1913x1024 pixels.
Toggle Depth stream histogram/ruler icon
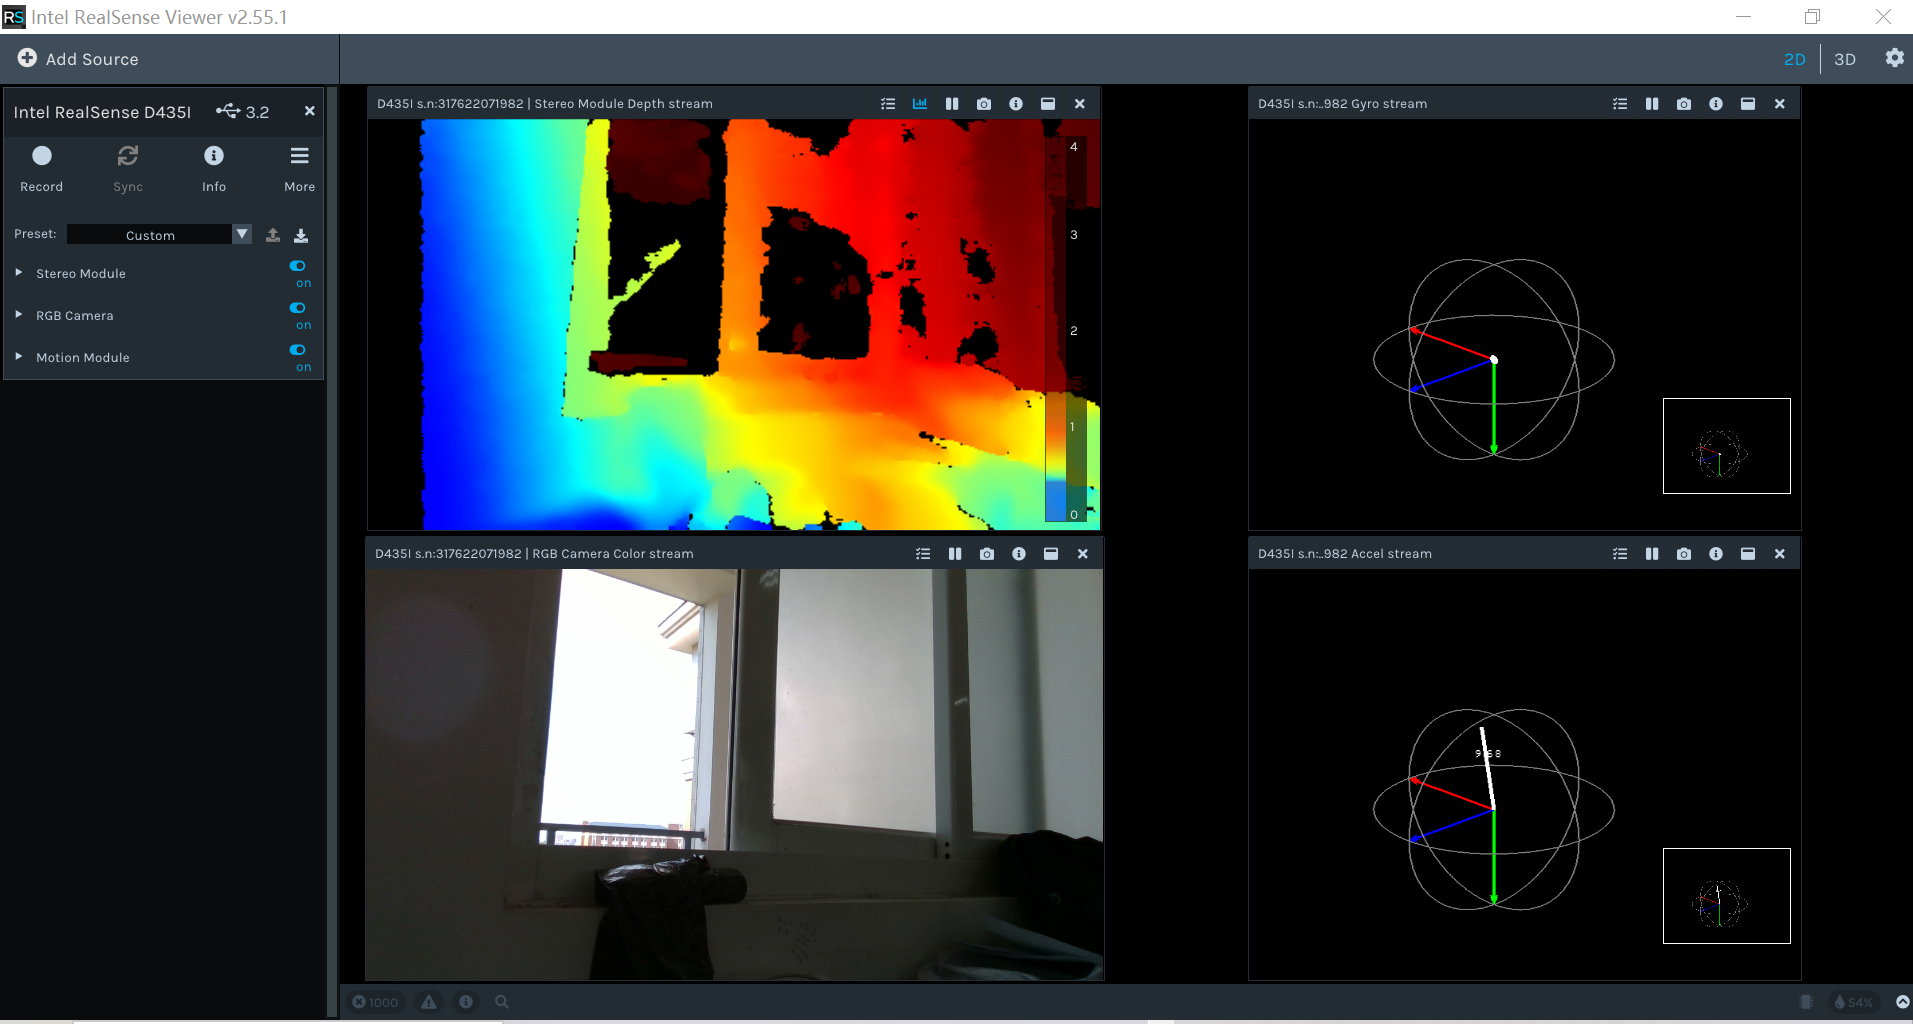(920, 103)
